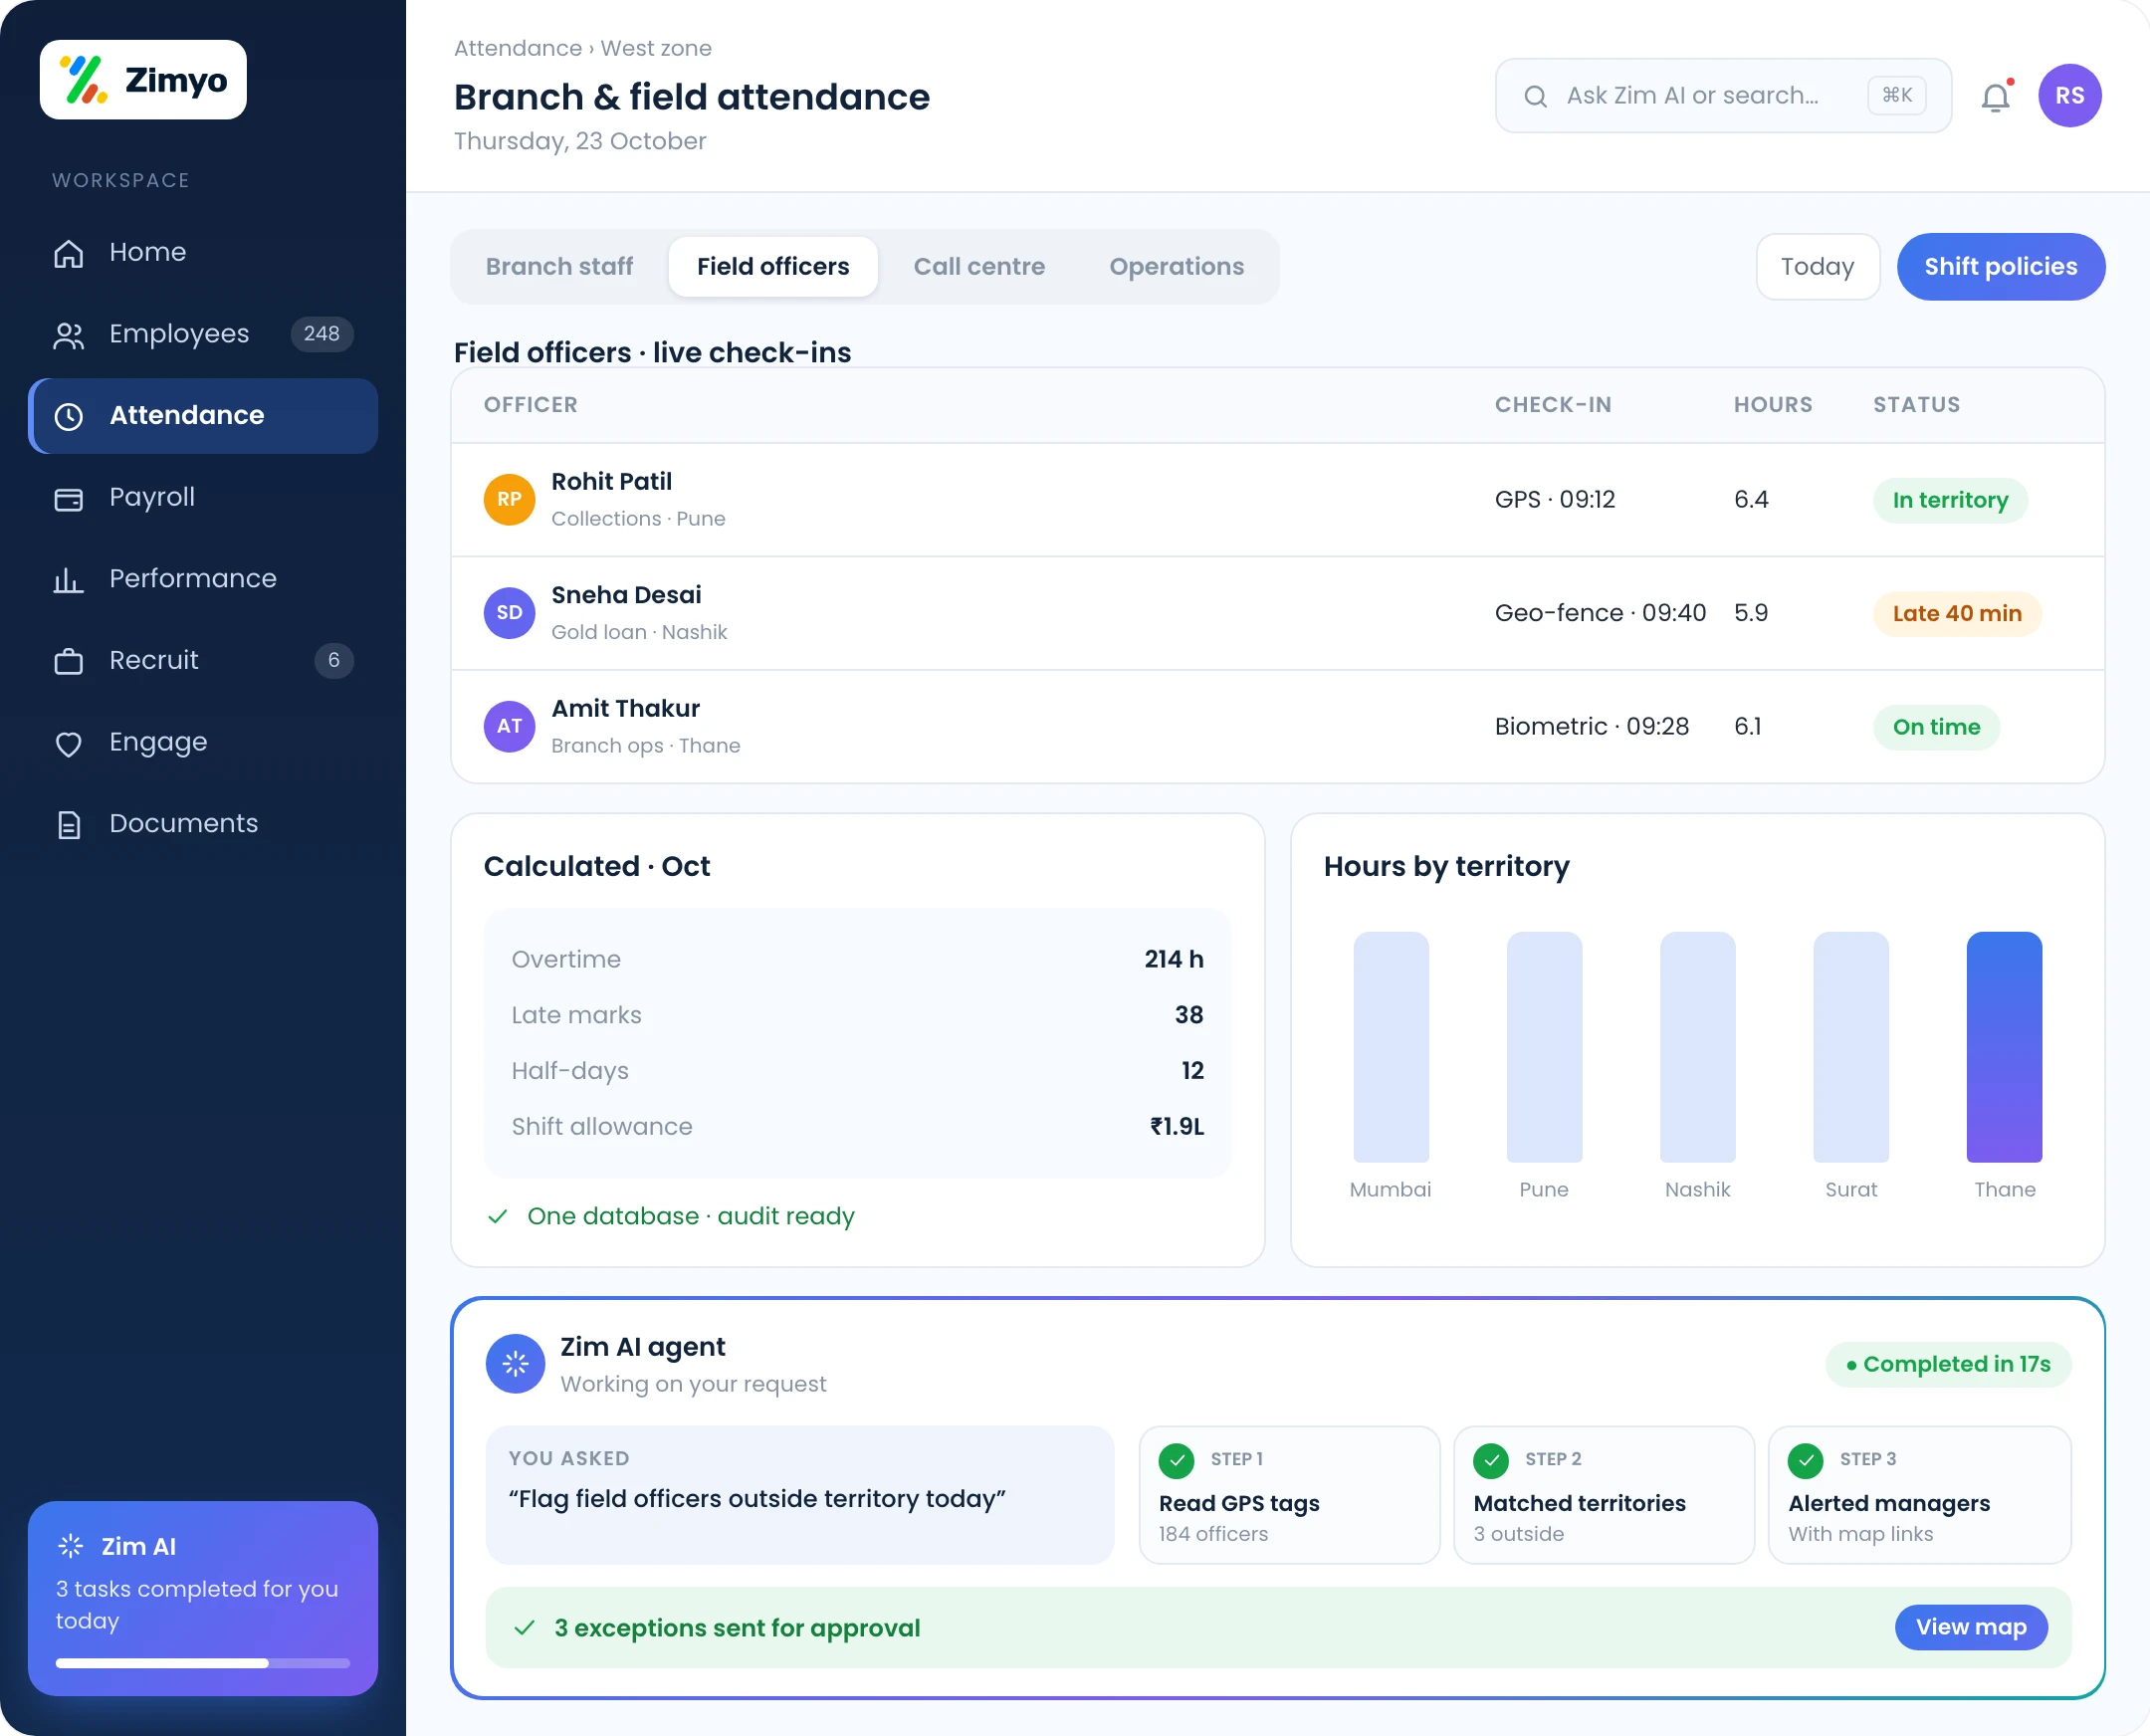Viewport: 2150px width, 1736px height.
Task: Switch to the Call centre tab
Action: click(x=979, y=267)
